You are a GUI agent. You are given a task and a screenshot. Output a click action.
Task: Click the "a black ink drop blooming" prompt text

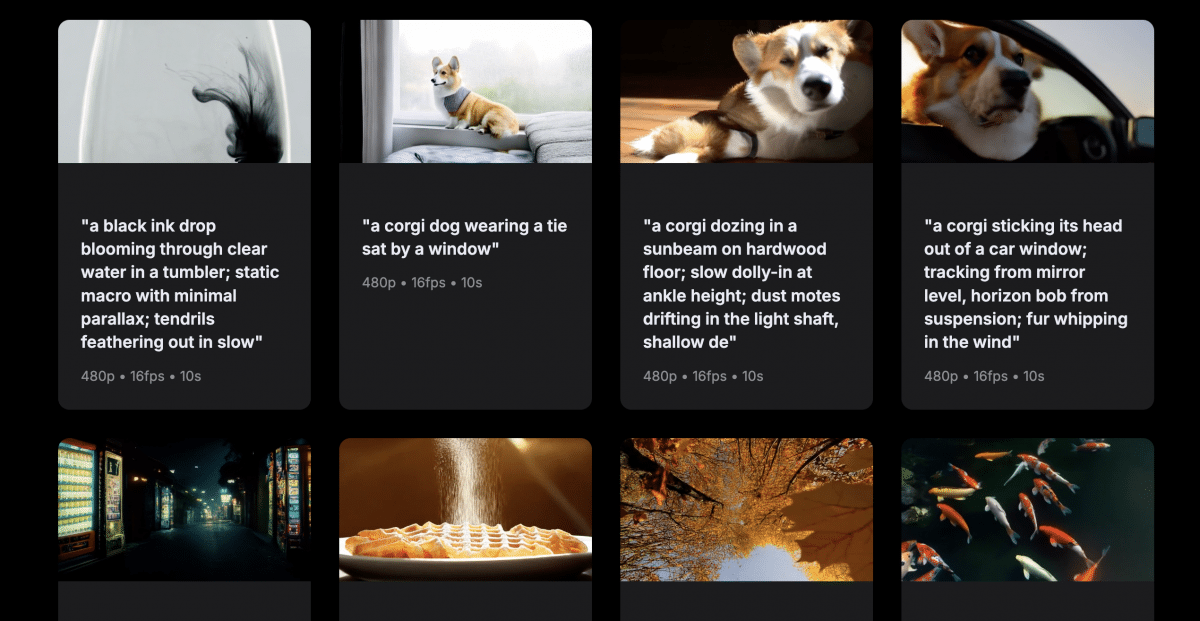coord(180,284)
